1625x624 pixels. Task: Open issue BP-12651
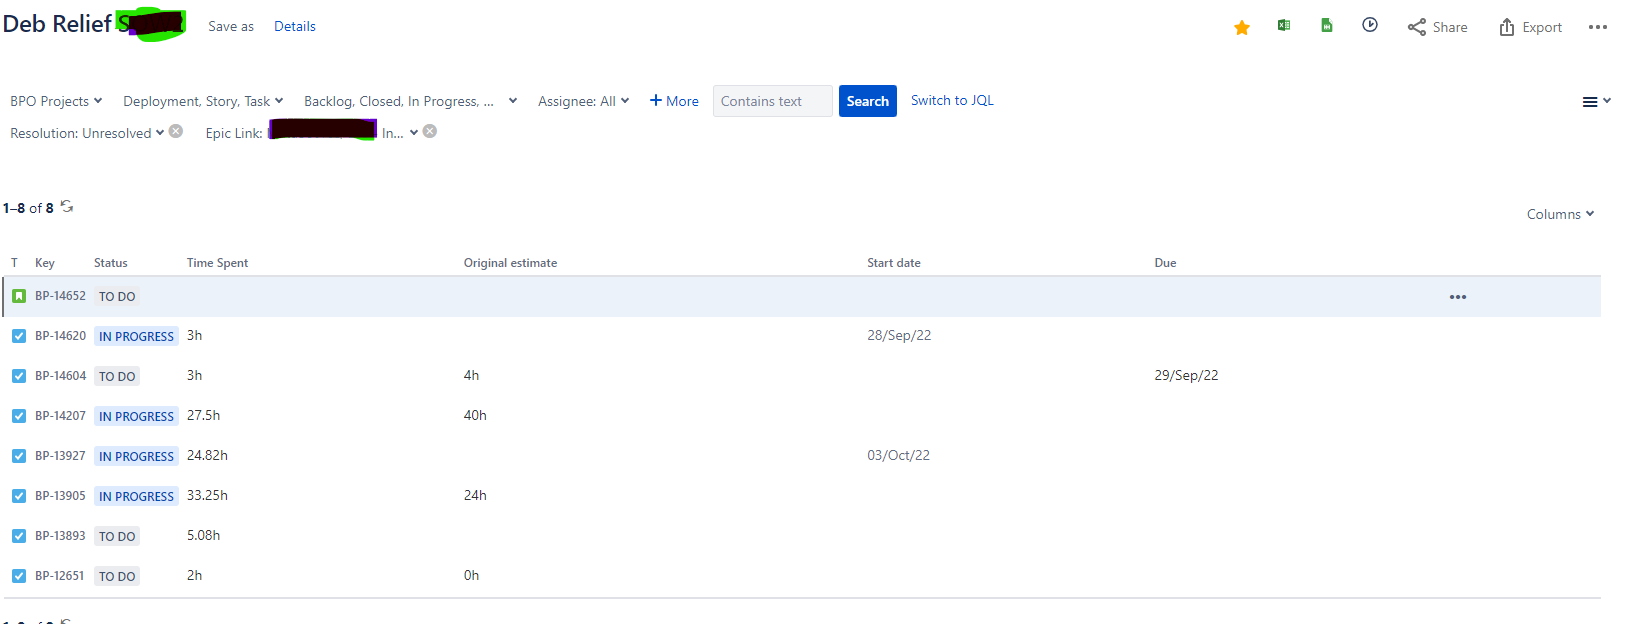click(x=59, y=576)
